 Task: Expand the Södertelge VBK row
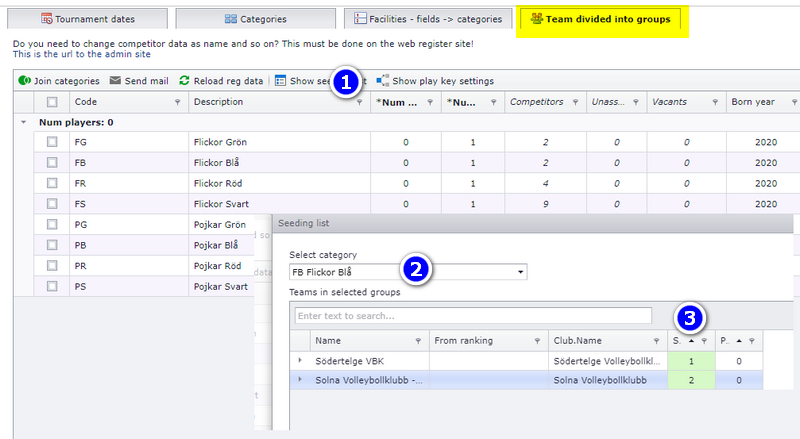pyautogui.click(x=300, y=360)
